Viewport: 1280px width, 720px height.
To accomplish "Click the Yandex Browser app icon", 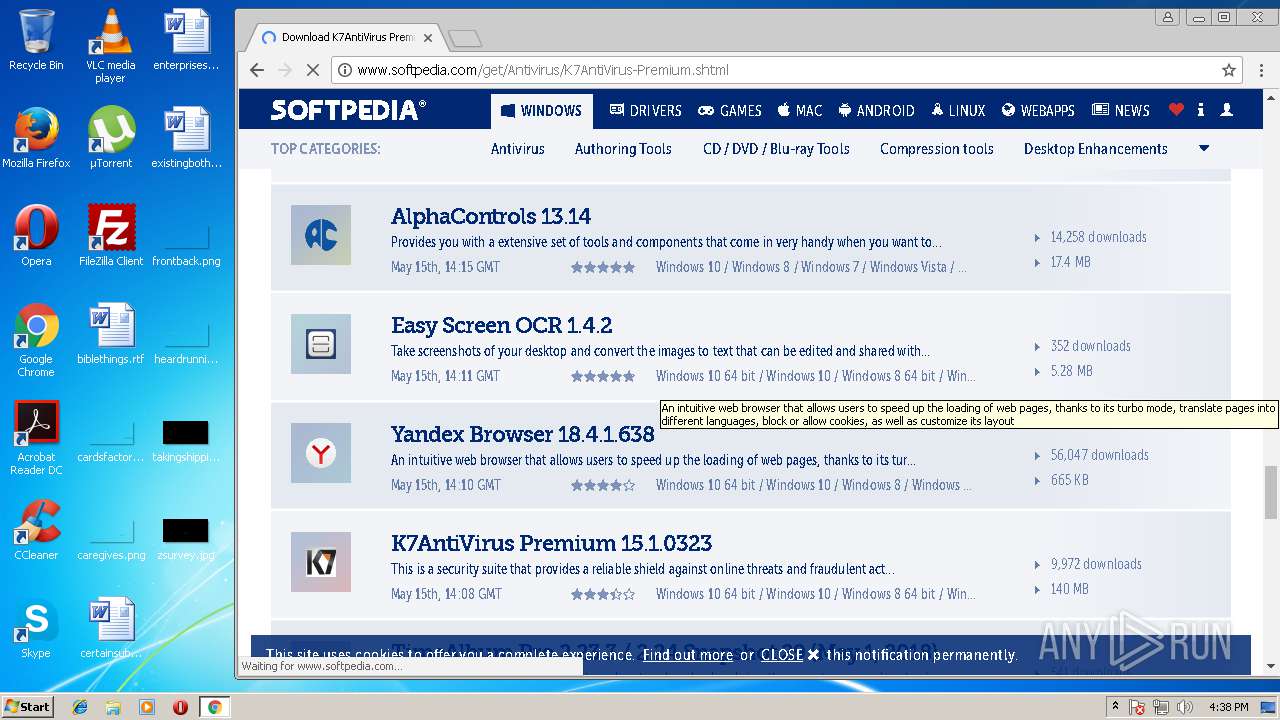I will pos(321,453).
